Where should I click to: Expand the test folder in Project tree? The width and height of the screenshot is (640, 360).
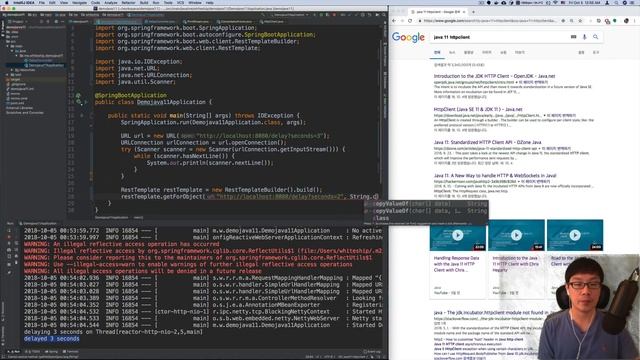8,75
